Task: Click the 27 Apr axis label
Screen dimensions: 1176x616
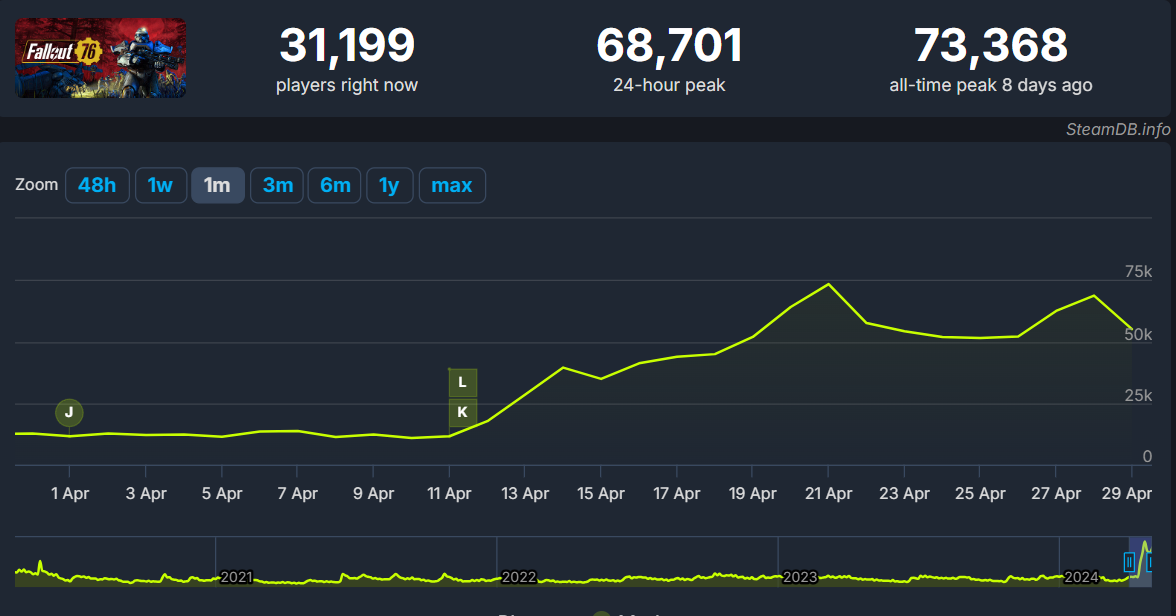Action: point(1056,494)
